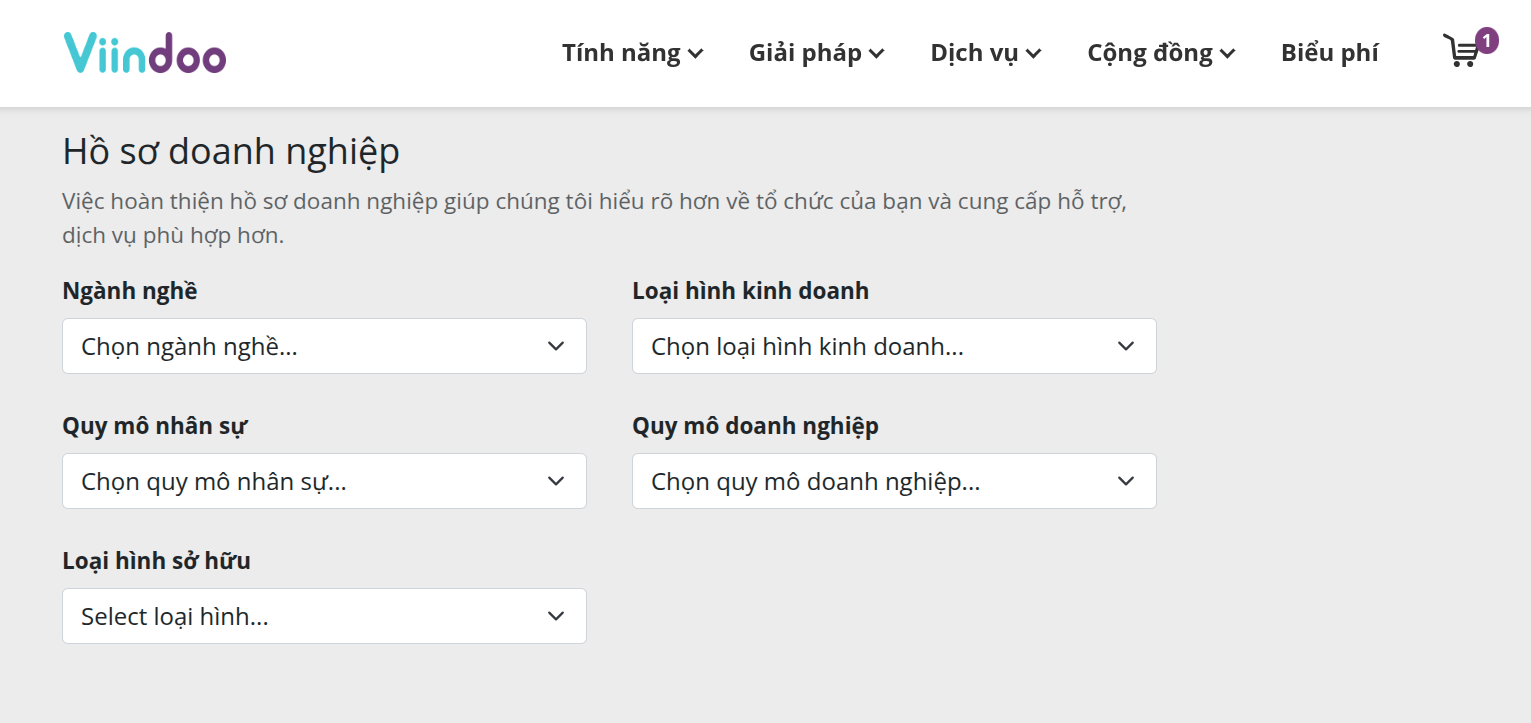Click arrow icon in Ngành nghề select
This screenshot has width=1531, height=723.
click(557, 346)
